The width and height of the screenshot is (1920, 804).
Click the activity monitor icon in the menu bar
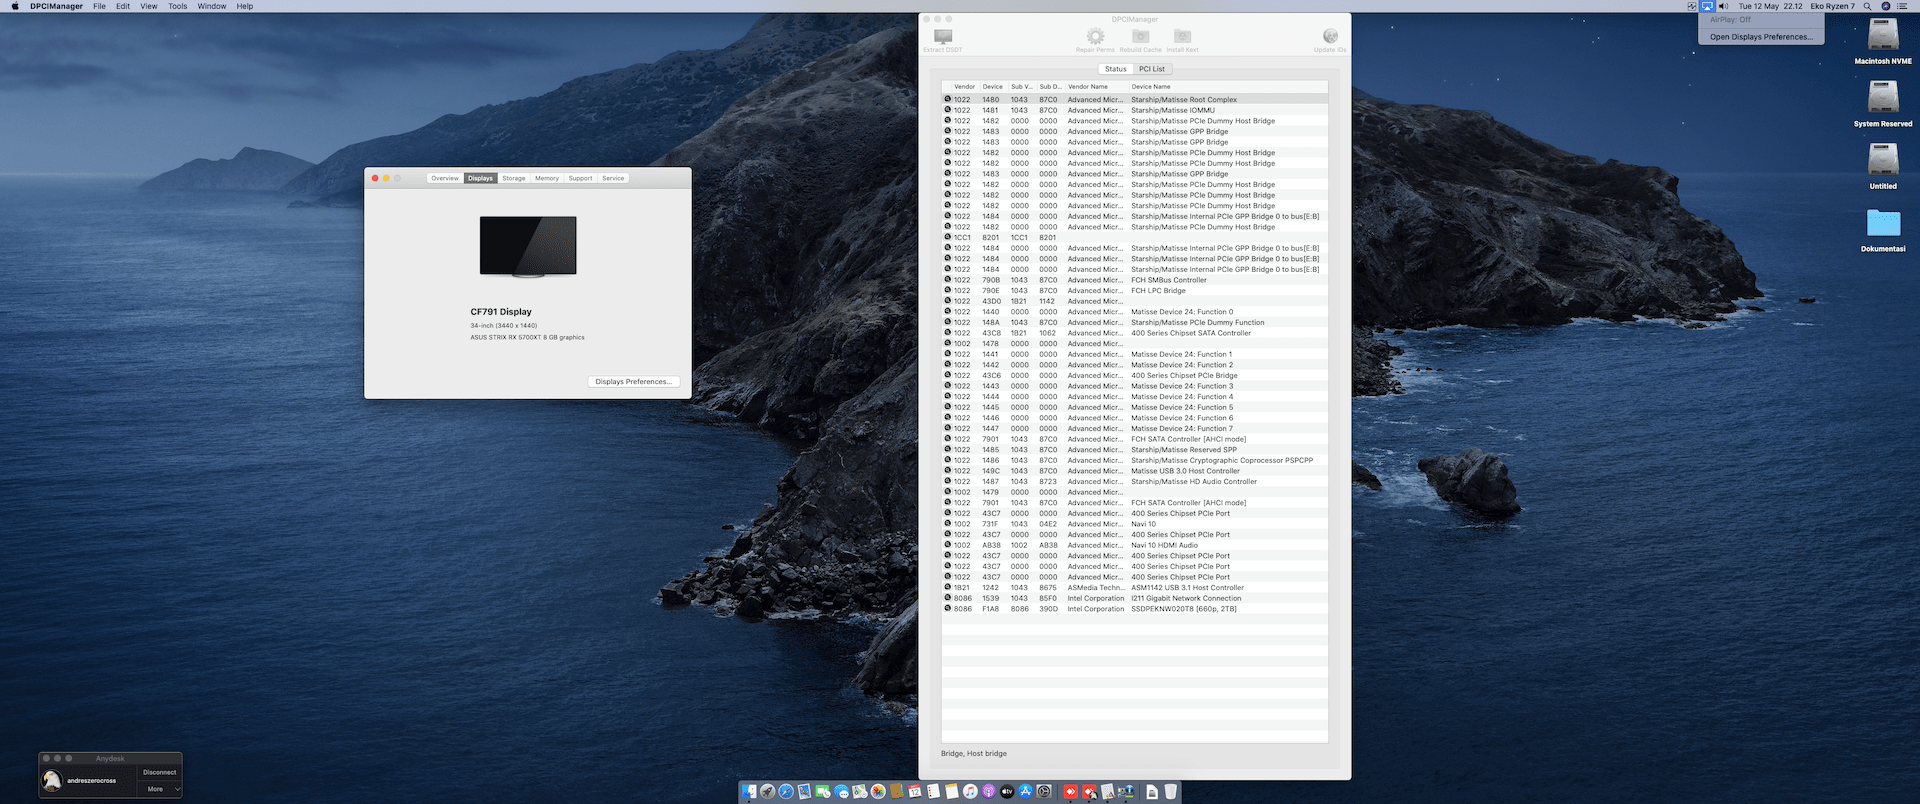pyautogui.click(x=1692, y=6)
